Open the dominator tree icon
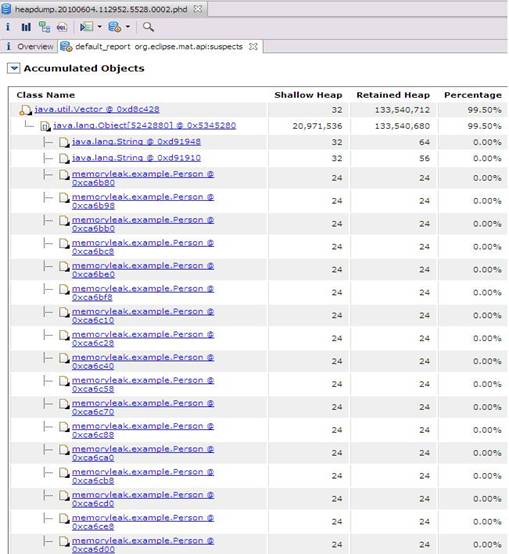The height and width of the screenshot is (554, 509). click(44, 27)
